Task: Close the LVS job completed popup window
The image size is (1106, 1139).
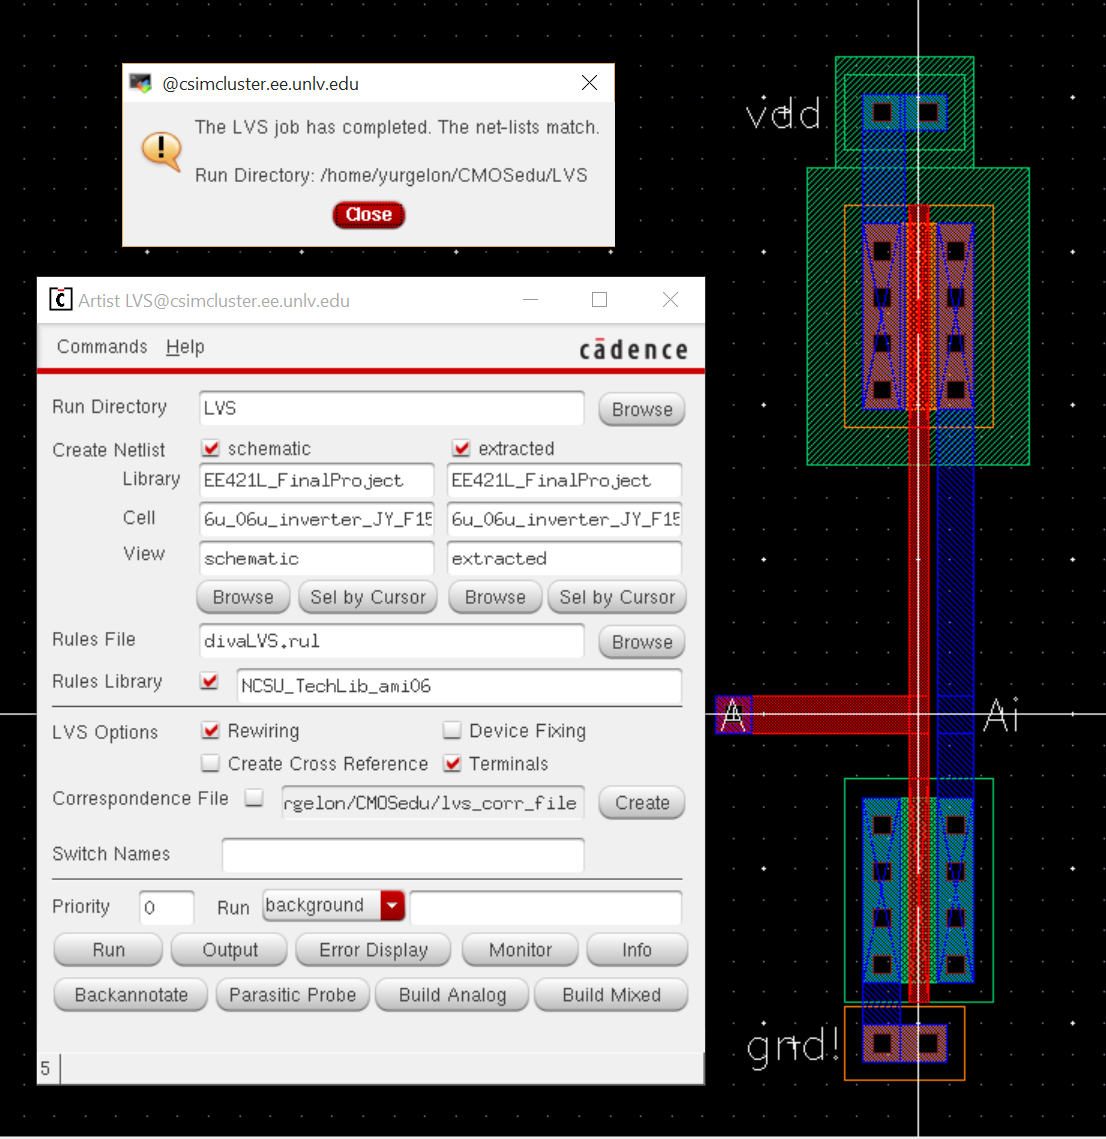Action: [589, 83]
